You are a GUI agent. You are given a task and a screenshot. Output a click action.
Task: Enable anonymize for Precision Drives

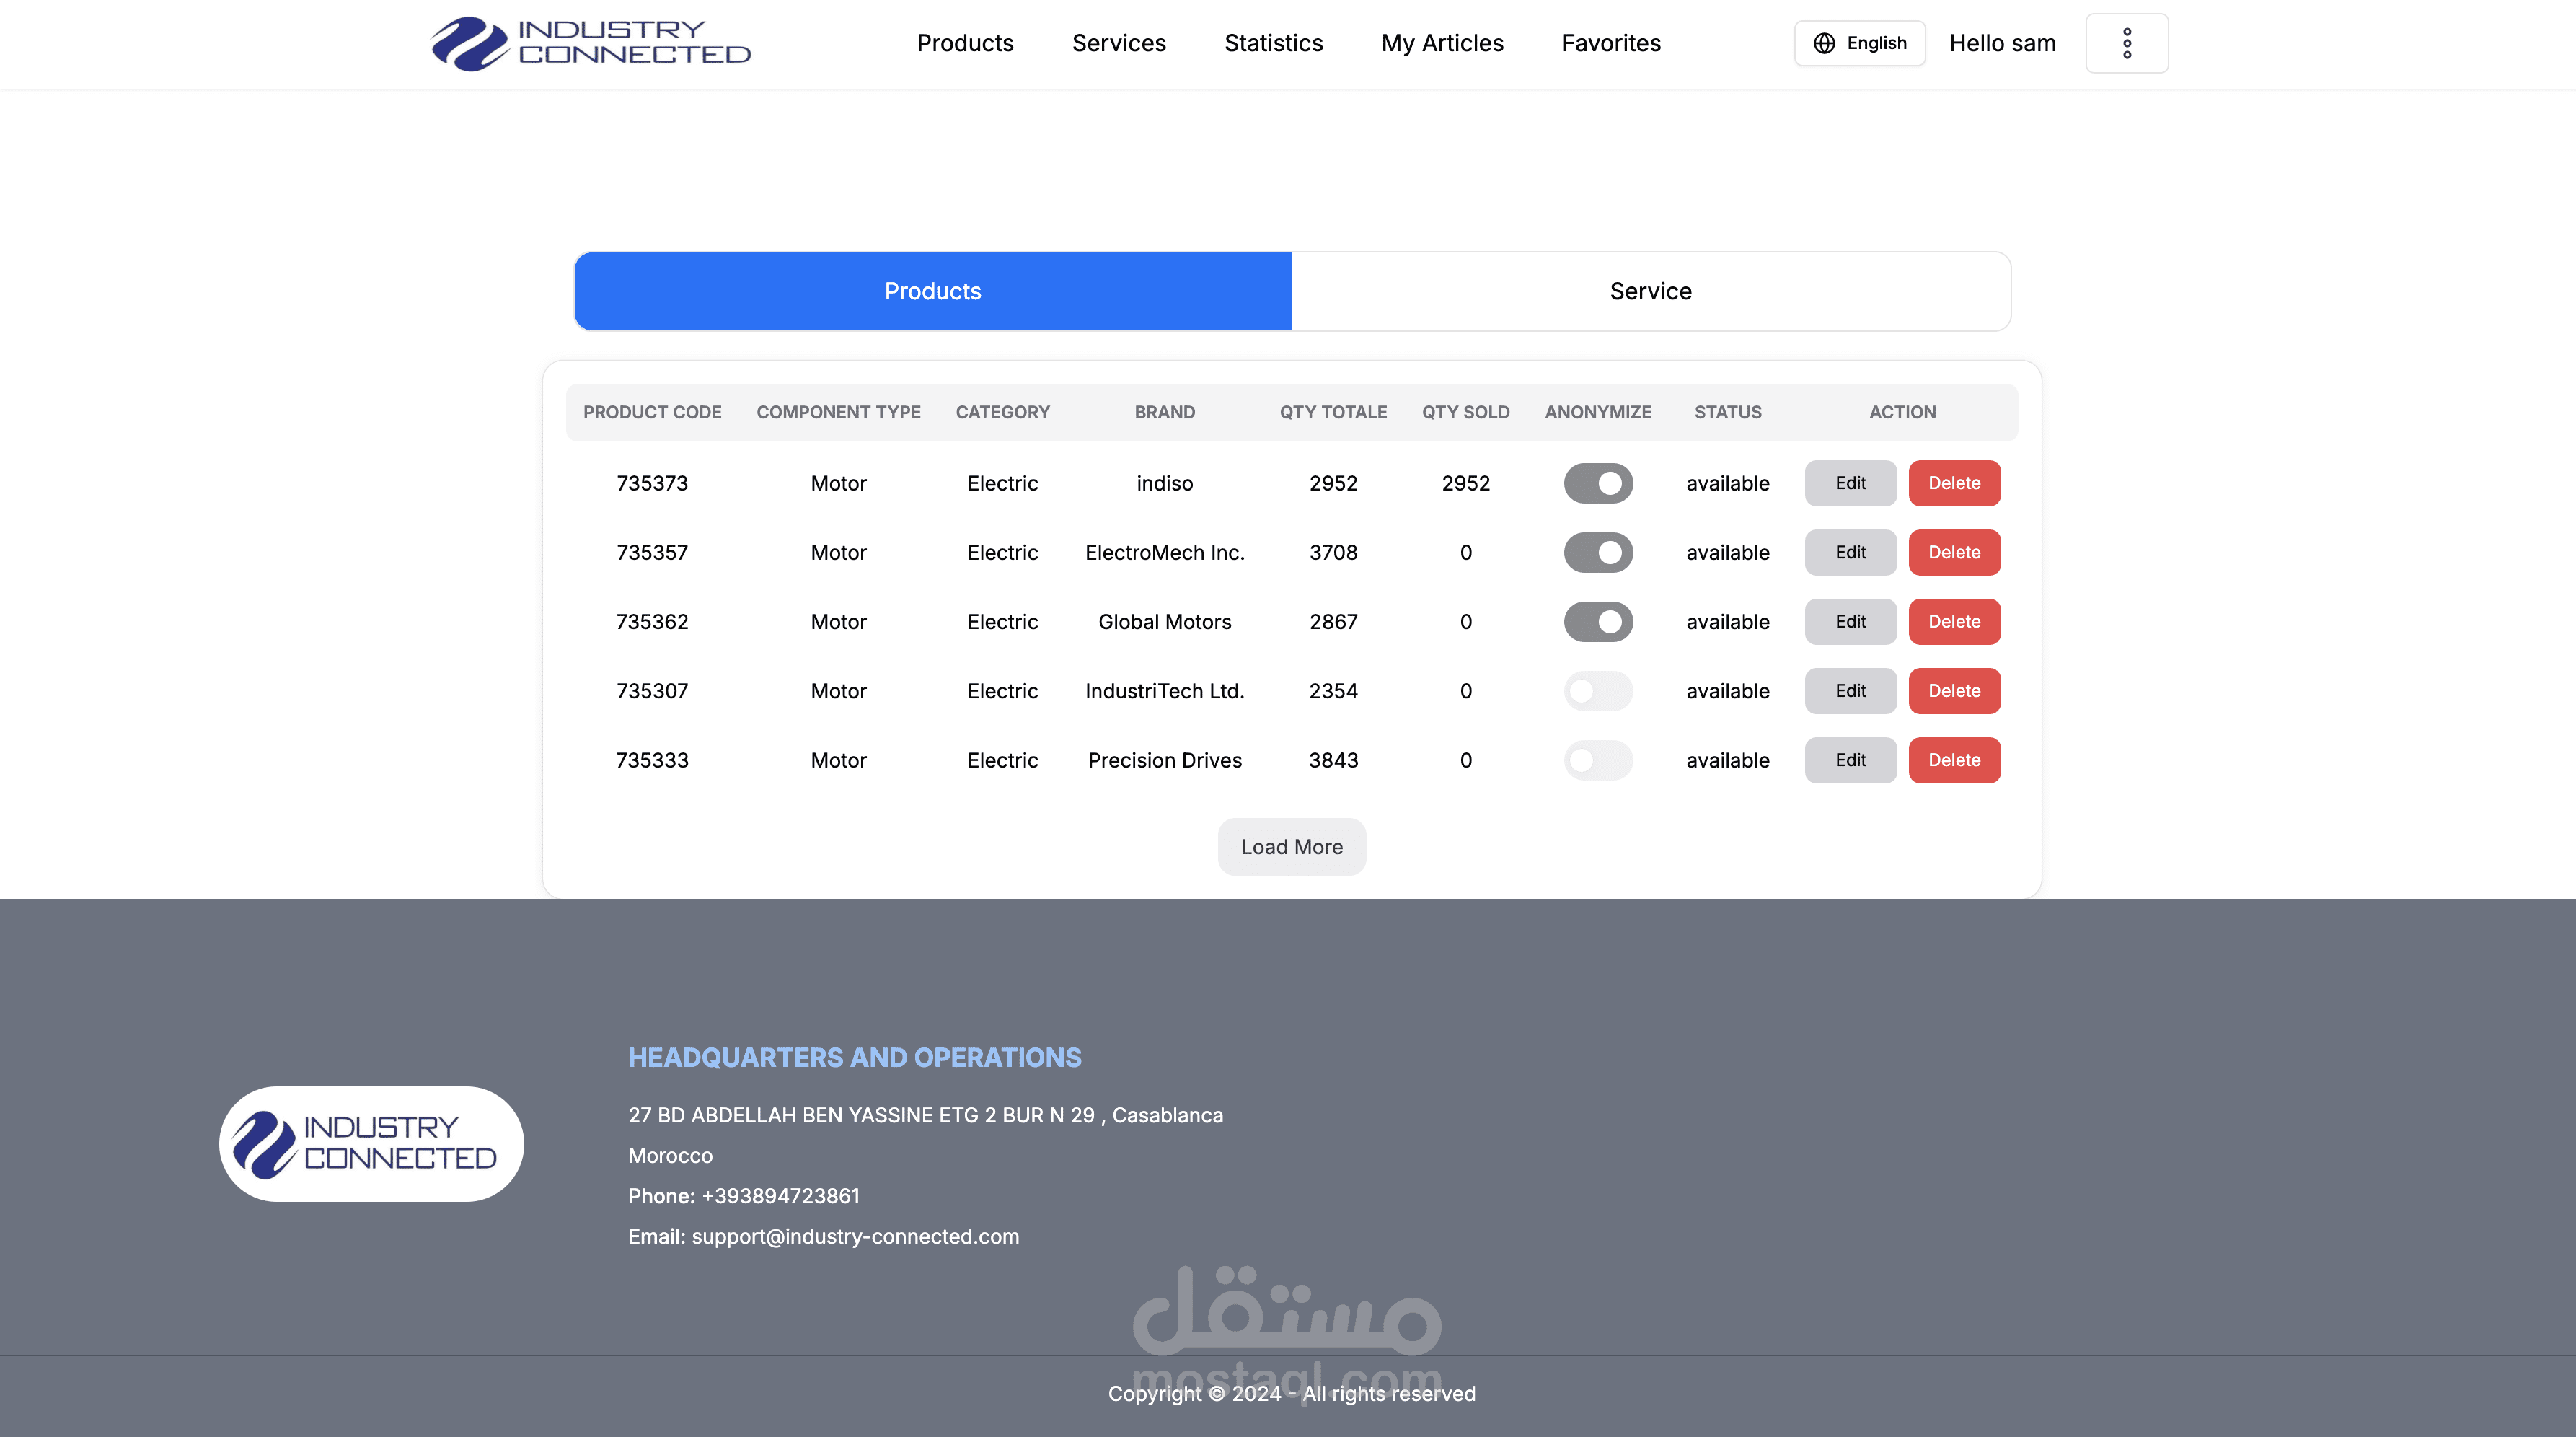click(x=1598, y=760)
